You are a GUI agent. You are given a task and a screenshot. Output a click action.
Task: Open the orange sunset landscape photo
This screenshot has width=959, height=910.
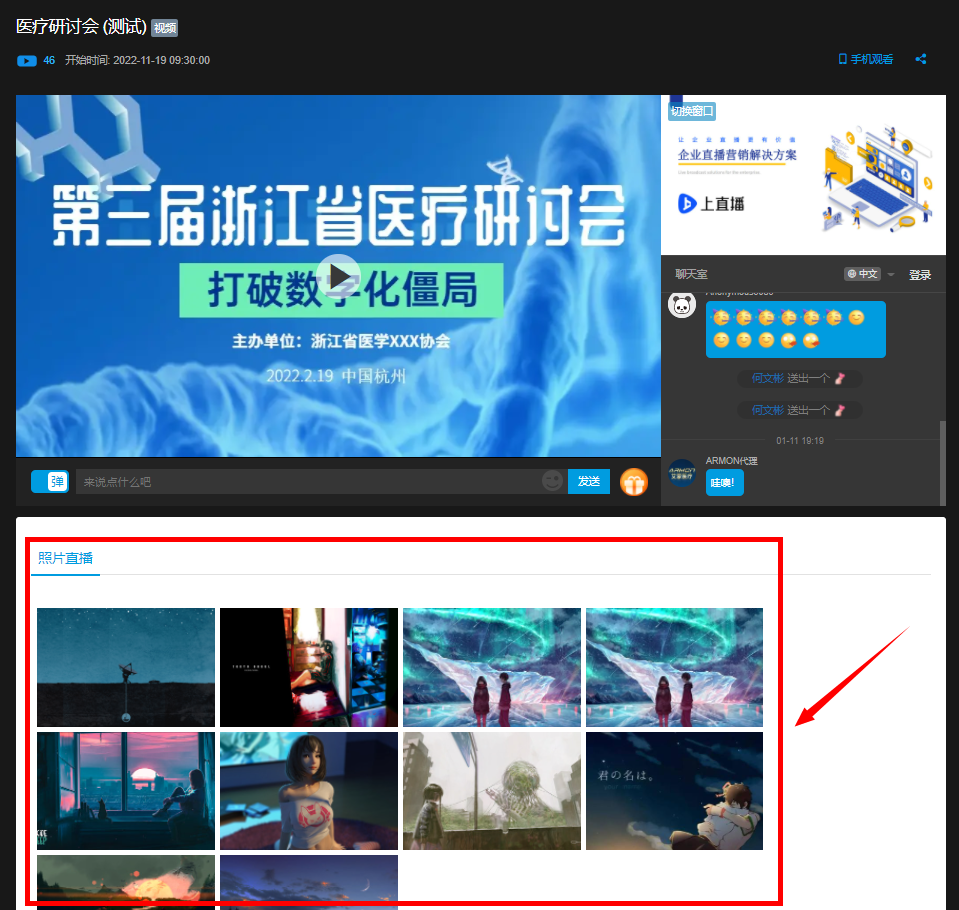pos(126,882)
